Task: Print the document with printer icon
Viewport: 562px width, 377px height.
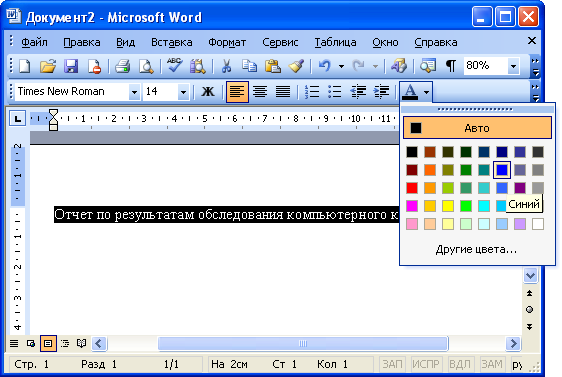Action: (x=123, y=66)
